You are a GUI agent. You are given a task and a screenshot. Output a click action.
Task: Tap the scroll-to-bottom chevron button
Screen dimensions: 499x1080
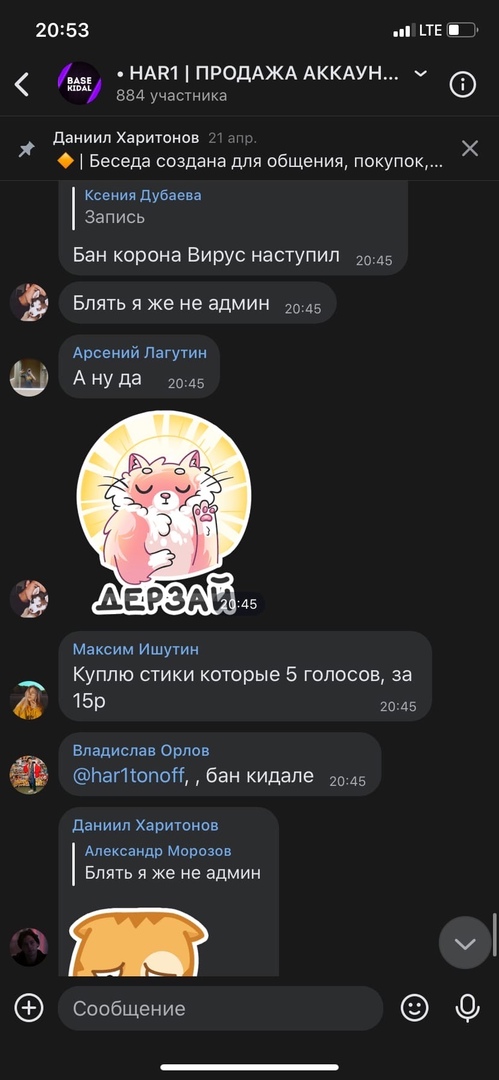click(465, 942)
